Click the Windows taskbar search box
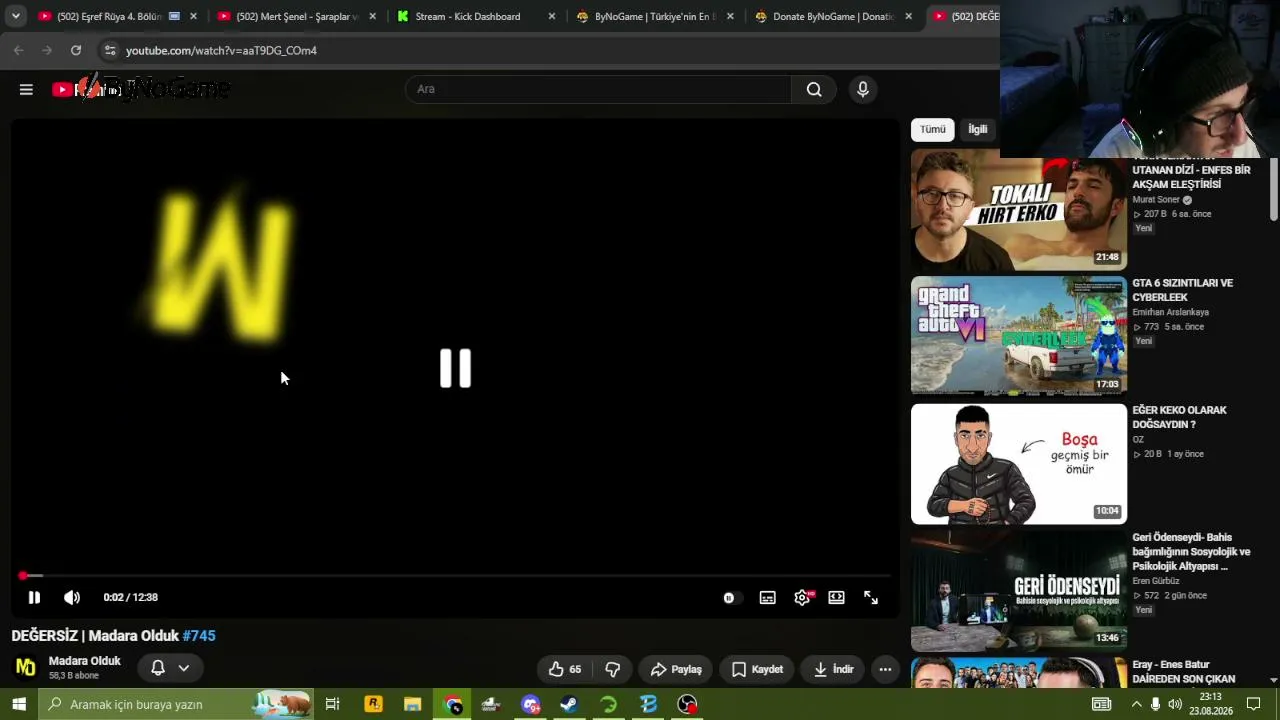This screenshot has height=720, width=1280. point(176,704)
